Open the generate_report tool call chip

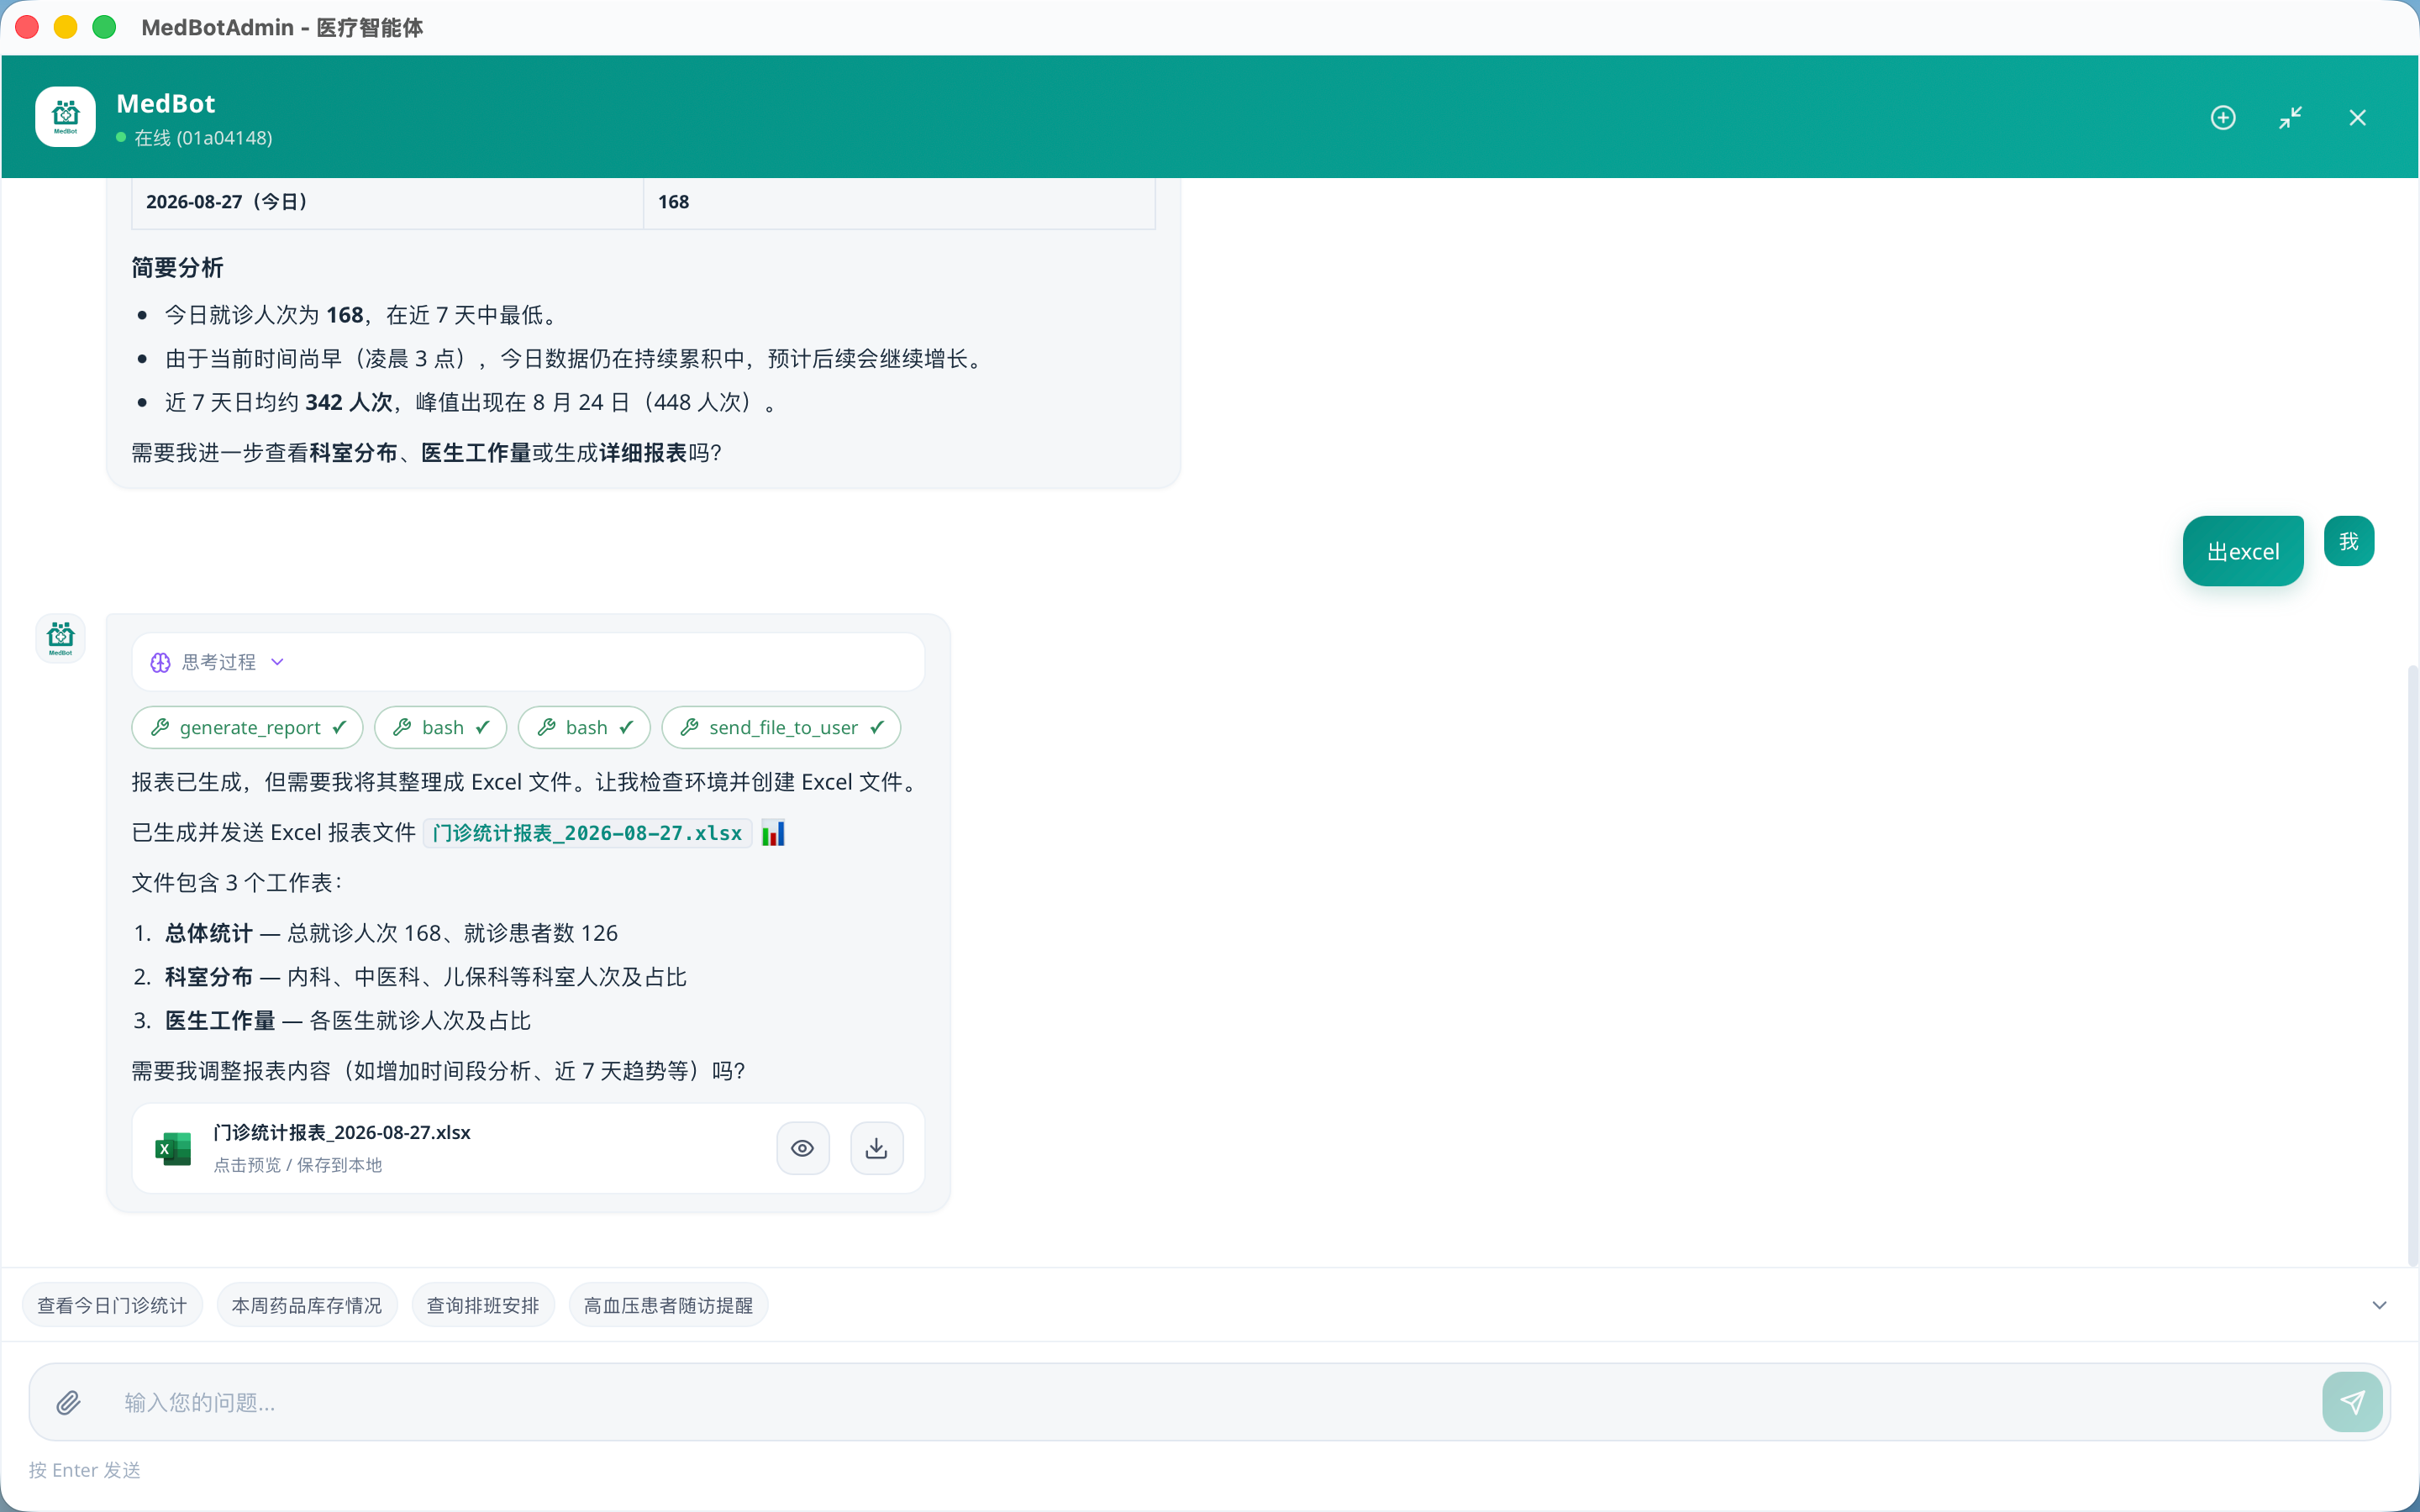249,727
